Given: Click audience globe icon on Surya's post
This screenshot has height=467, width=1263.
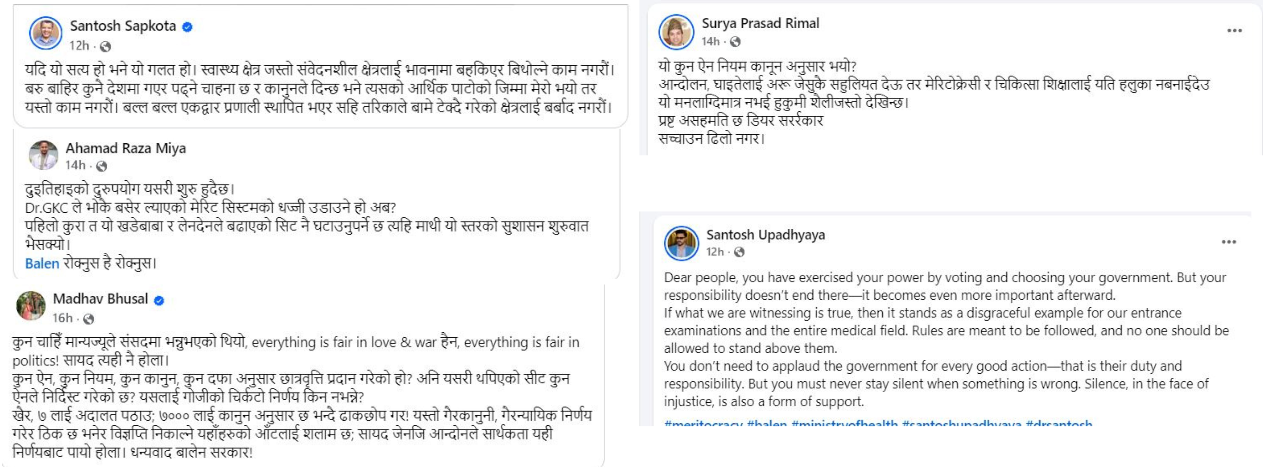Looking at the screenshot, I should 735,42.
